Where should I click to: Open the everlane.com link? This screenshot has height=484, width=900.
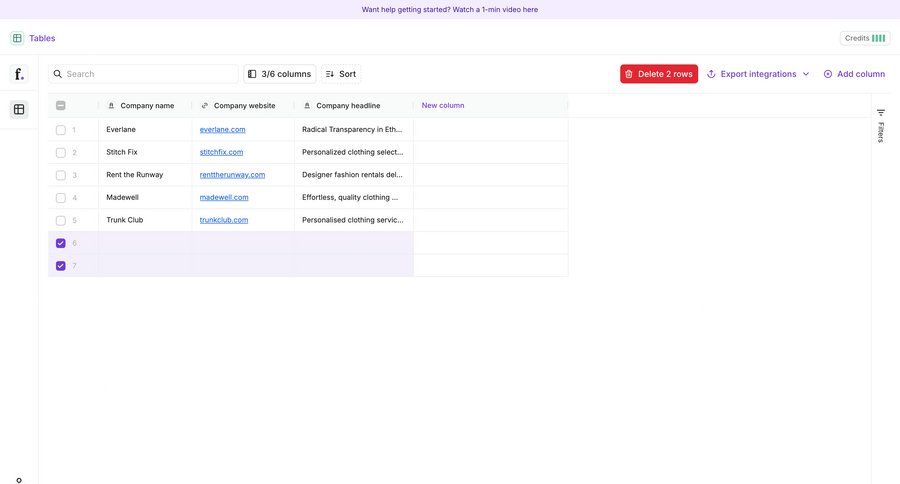(x=222, y=129)
